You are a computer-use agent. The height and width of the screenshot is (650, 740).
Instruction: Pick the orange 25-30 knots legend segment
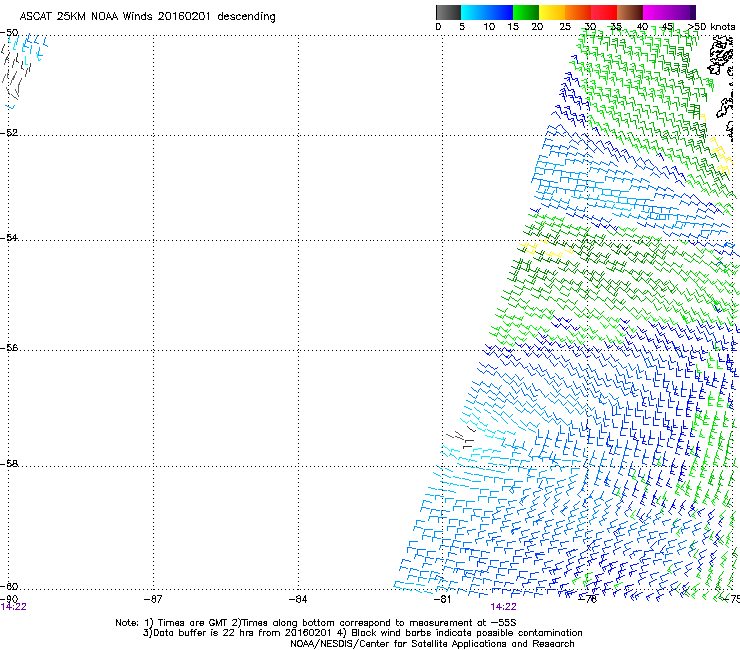pos(578,12)
